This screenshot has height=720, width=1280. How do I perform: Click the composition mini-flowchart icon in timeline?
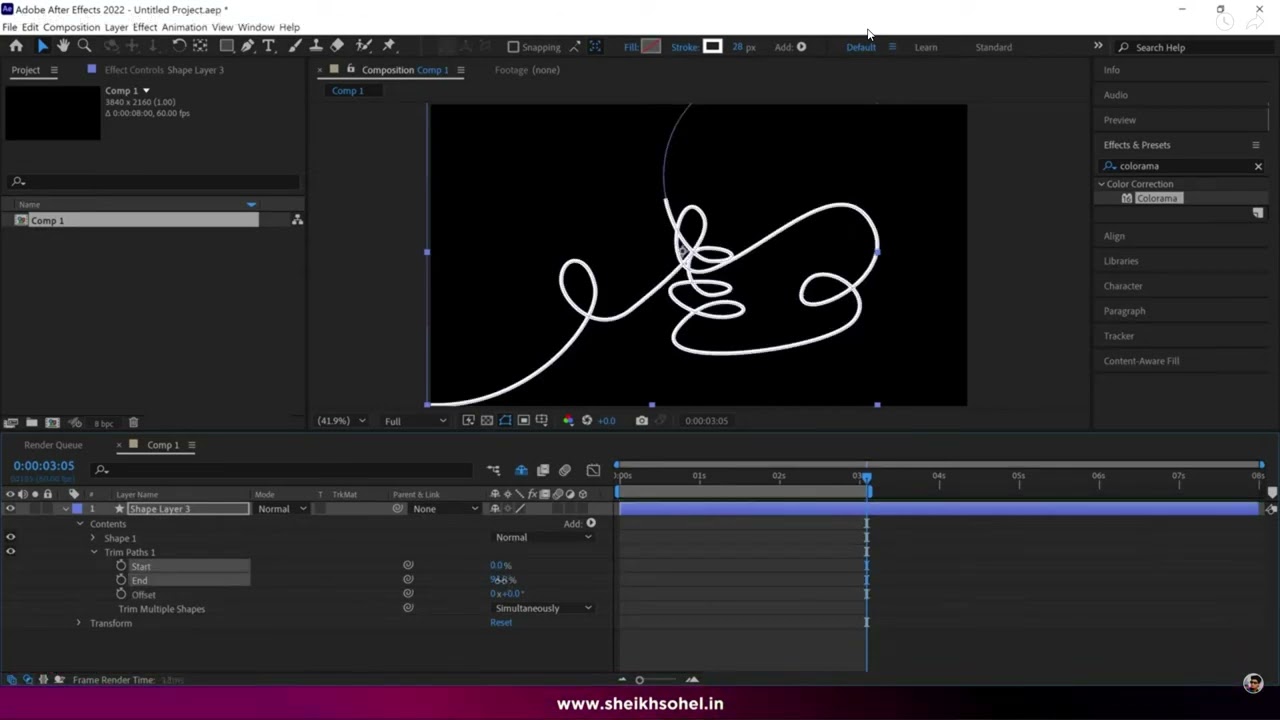pyautogui.click(x=493, y=470)
